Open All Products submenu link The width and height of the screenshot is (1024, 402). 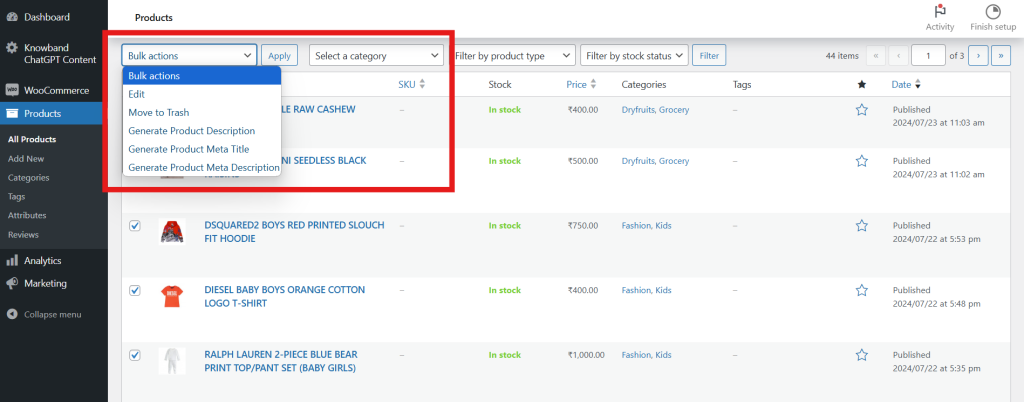click(x=32, y=139)
